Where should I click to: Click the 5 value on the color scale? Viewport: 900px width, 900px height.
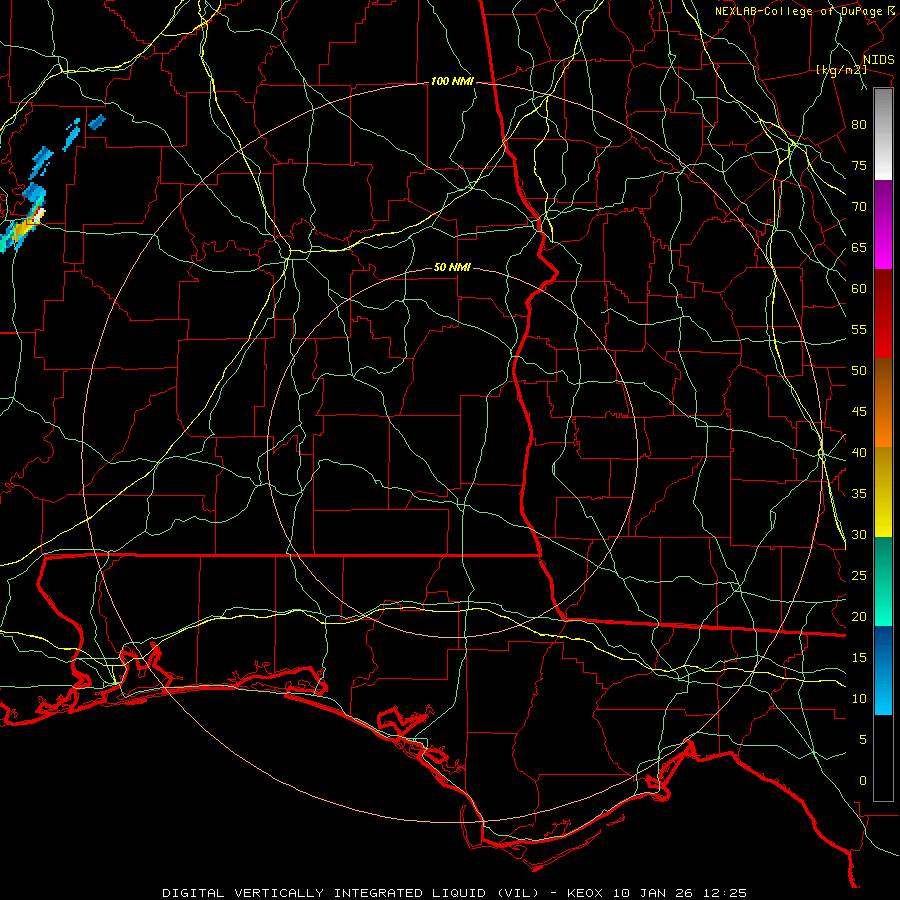tap(863, 740)
